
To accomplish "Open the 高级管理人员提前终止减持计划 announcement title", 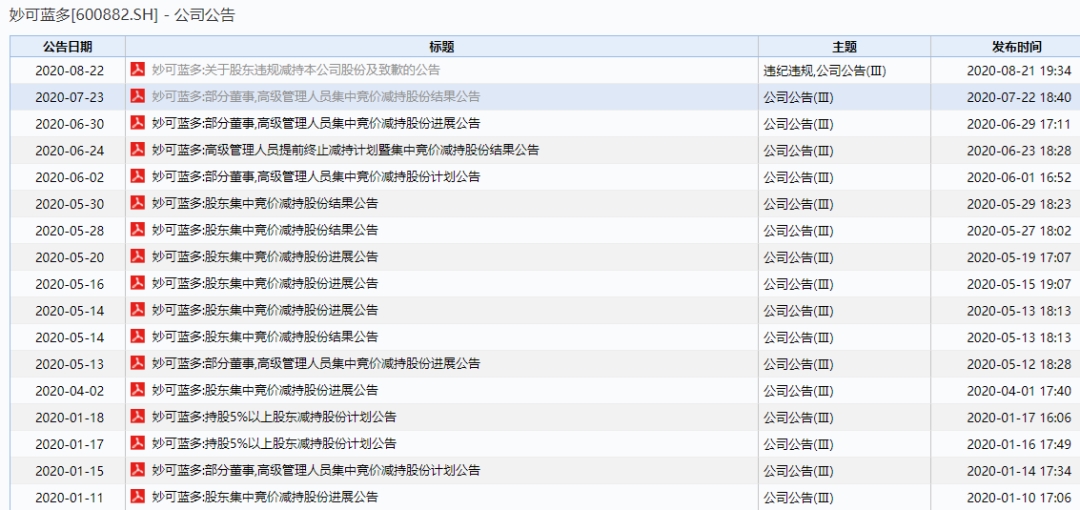I will 345,150.
